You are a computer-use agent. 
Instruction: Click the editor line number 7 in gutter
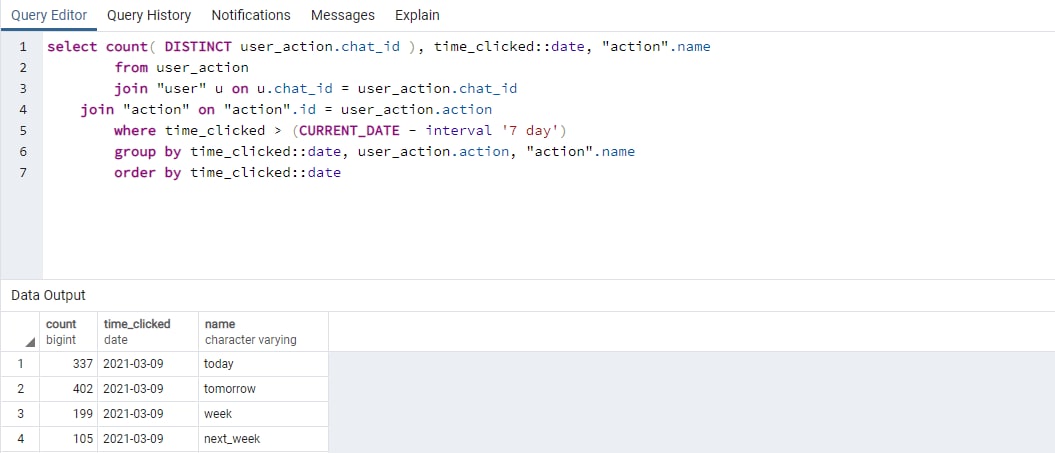pyautogui.click(x=24, y=172)
